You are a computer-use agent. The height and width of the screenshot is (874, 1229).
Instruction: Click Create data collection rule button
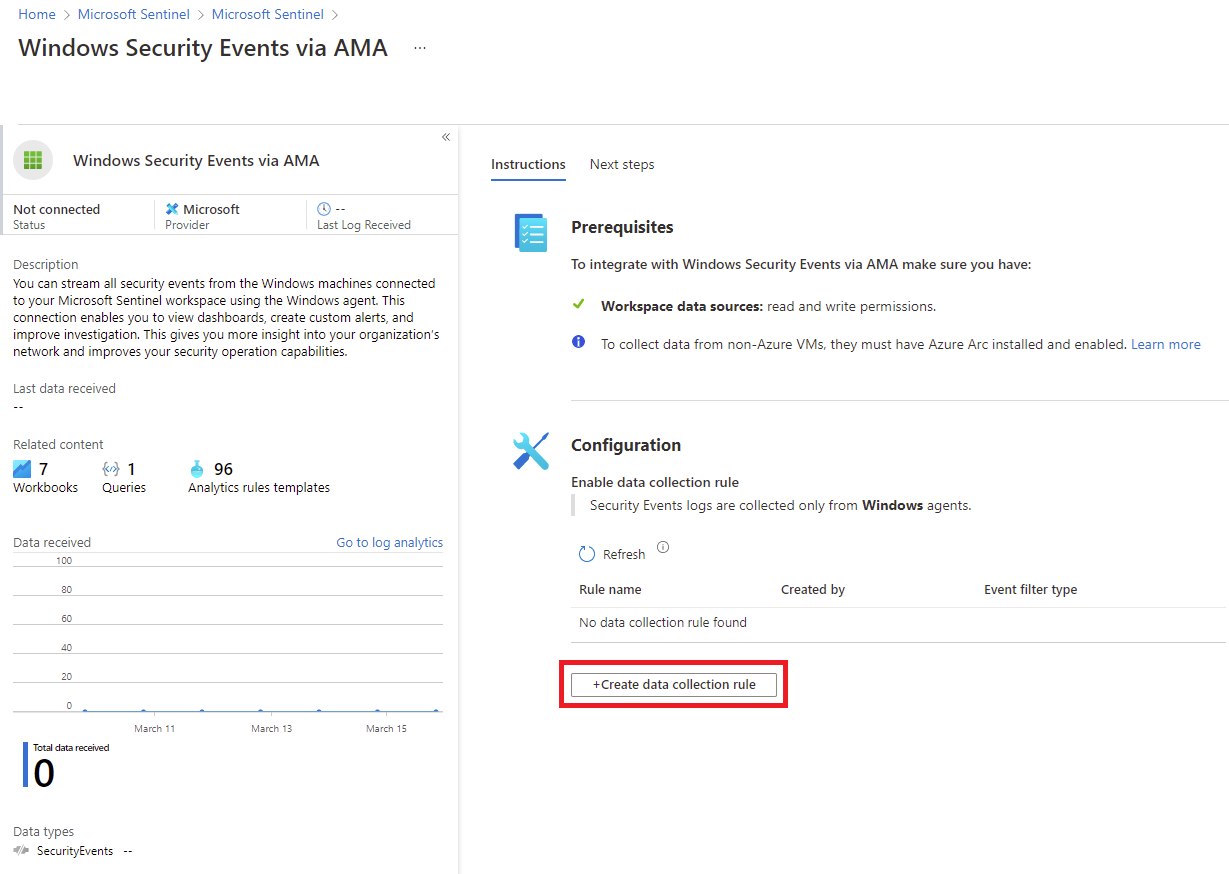tap(674, 685)
